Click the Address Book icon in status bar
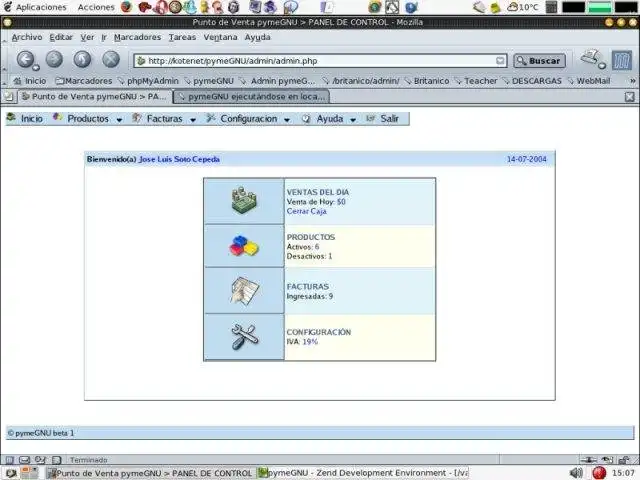 [56, 460]
